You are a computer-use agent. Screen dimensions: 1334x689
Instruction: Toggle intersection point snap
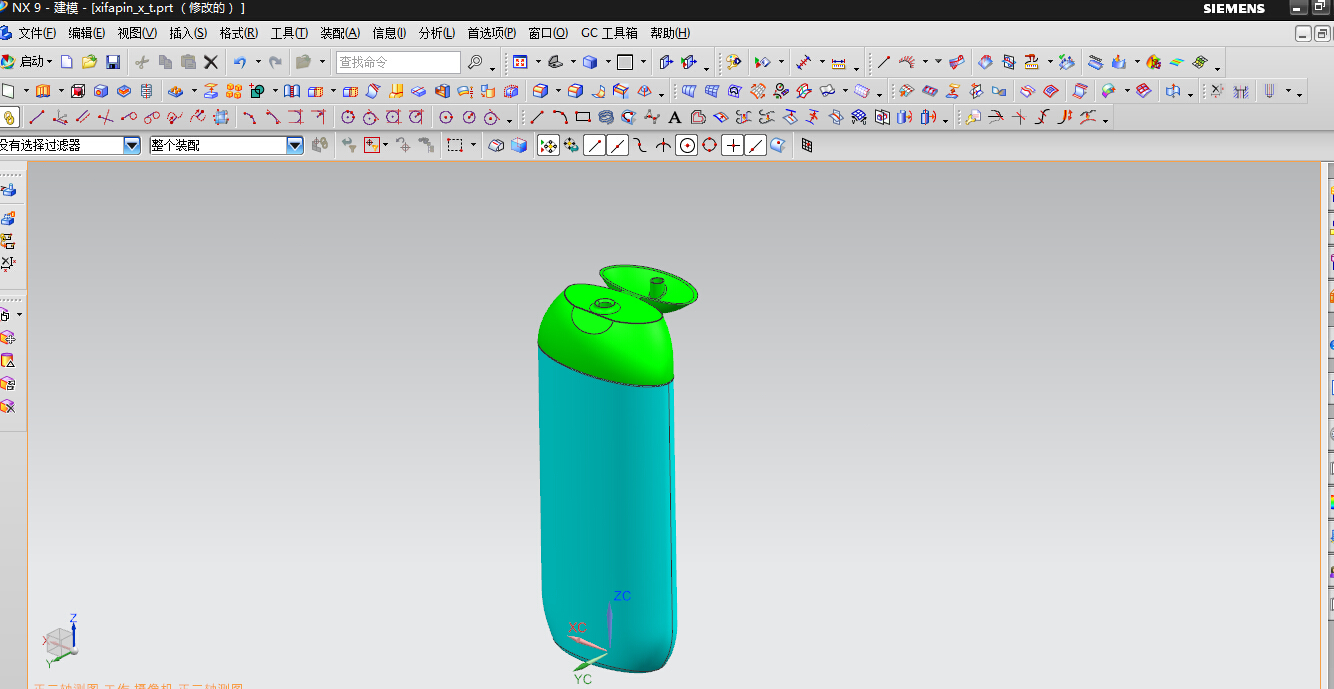(x=663, y=145)
